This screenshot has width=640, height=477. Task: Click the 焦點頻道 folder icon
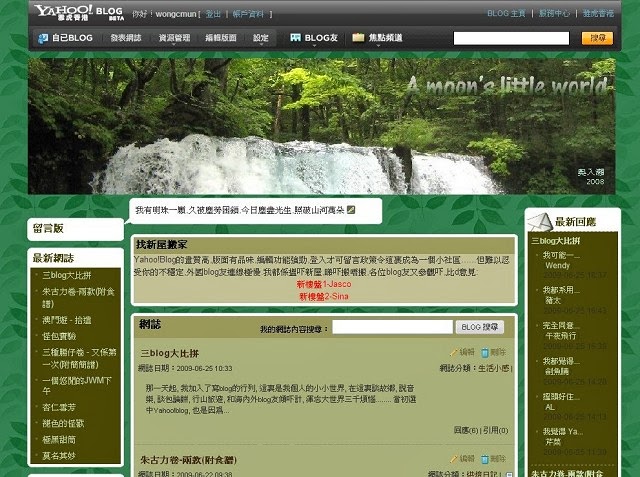point(358,38)
